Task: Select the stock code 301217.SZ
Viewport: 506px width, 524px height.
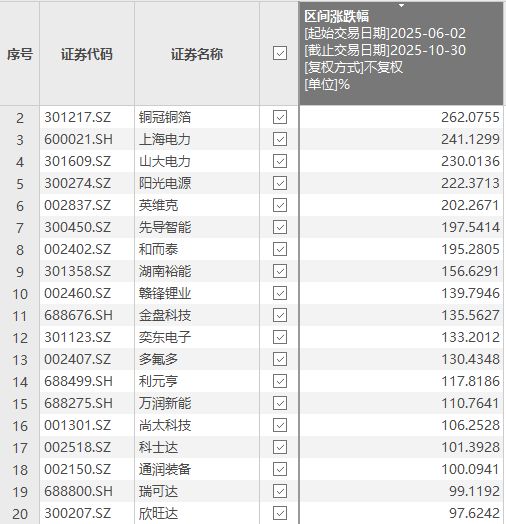Action: (x=78, y=117)
